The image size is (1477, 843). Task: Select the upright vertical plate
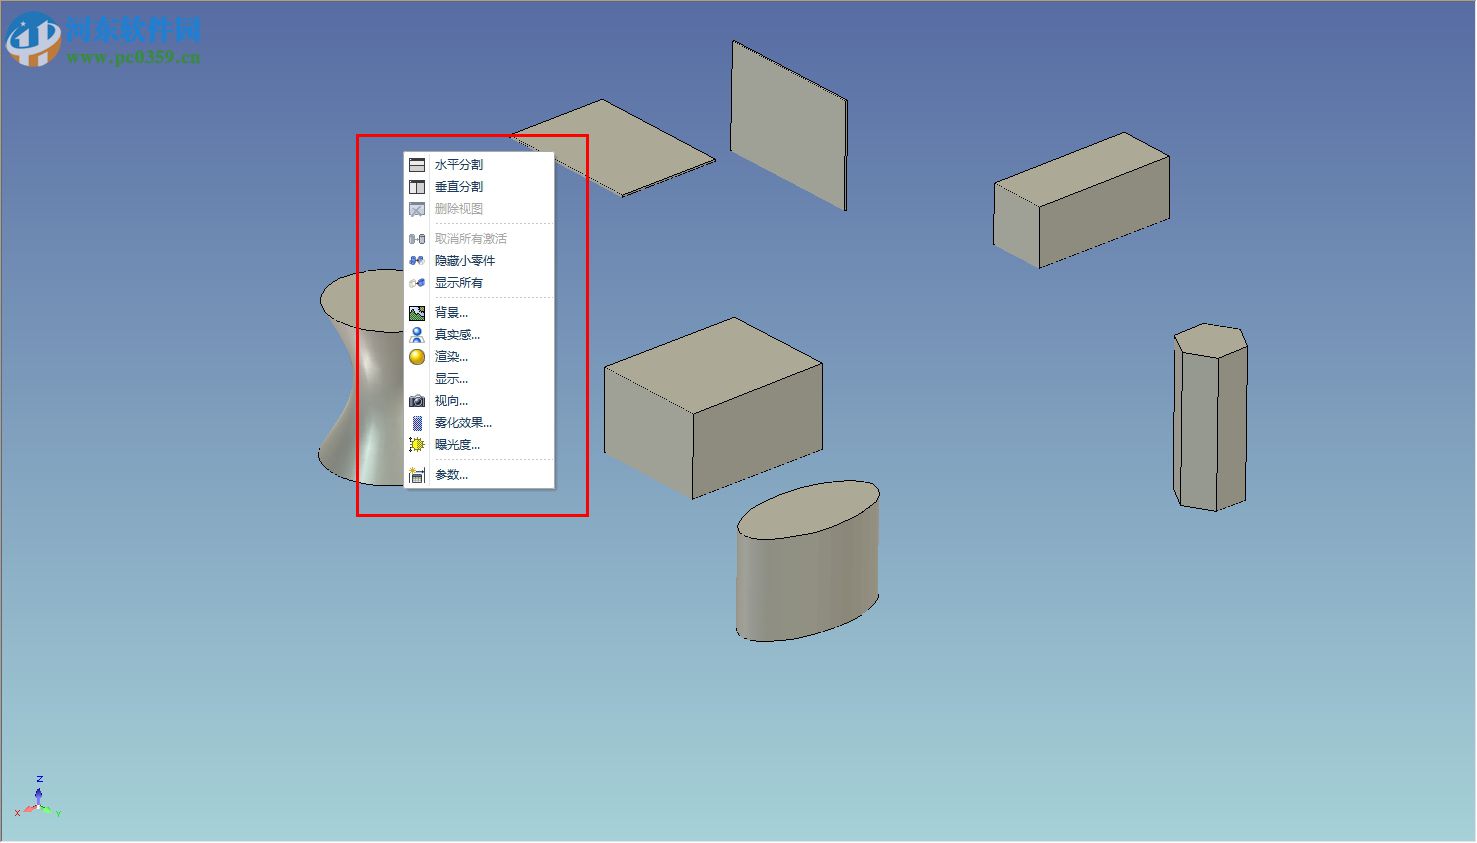pos(789,125)
